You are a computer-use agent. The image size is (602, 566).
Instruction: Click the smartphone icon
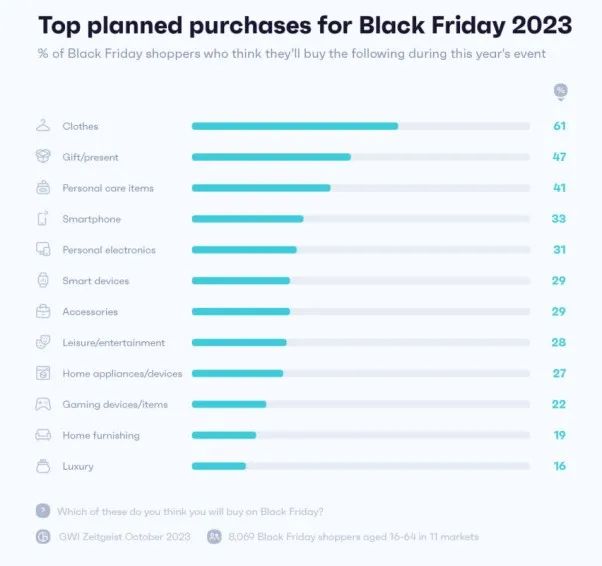[43, 219]
